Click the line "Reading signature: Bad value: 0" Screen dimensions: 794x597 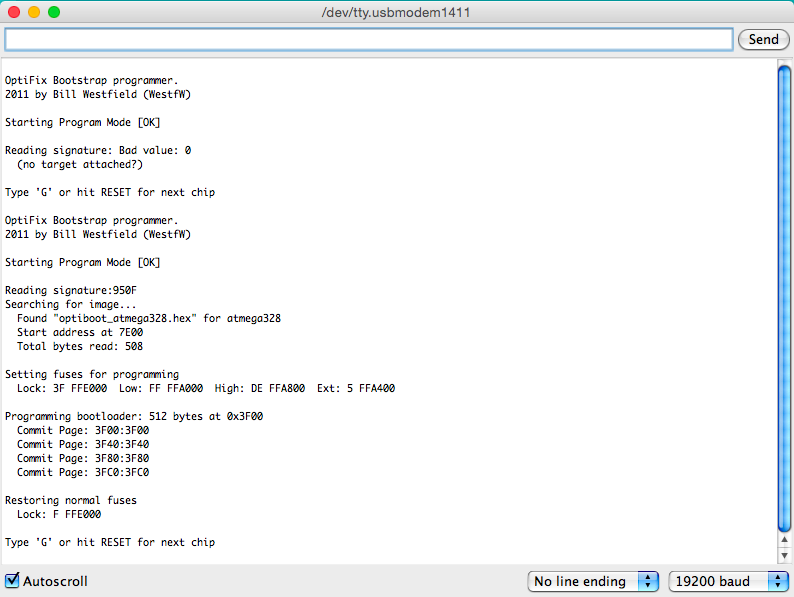coord(98,150)
